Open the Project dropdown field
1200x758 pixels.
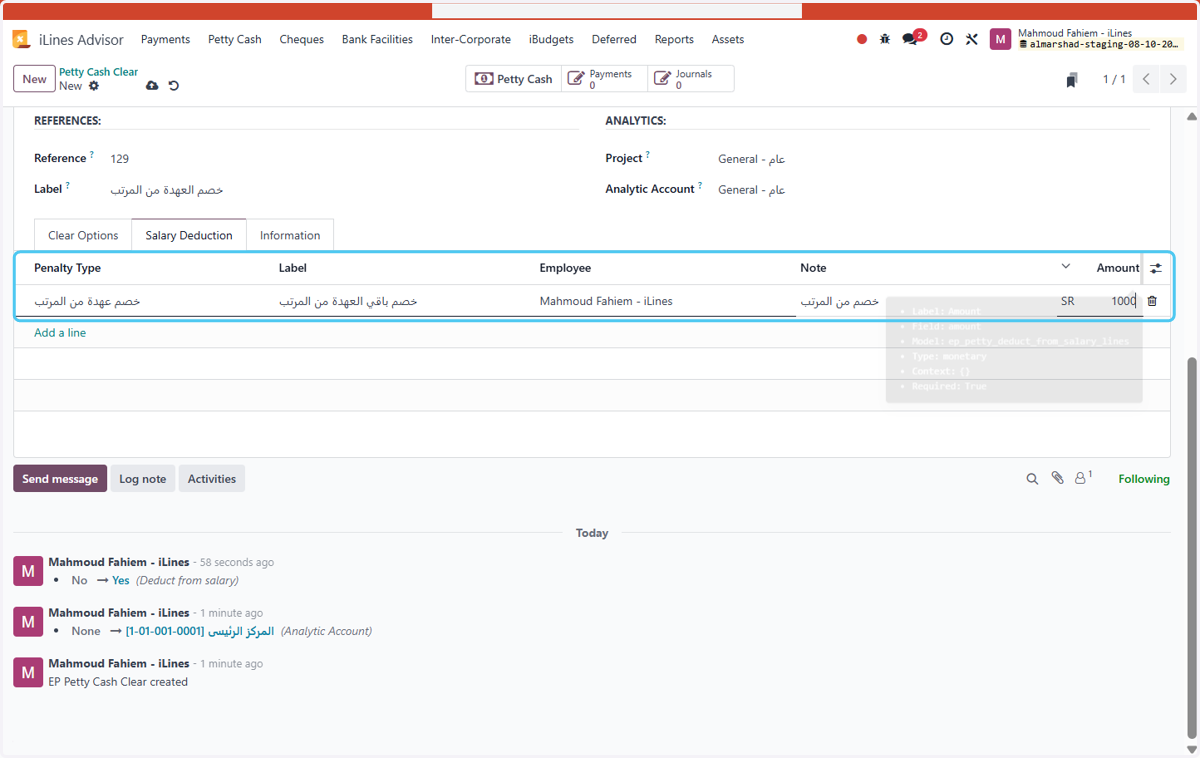coord(933,159)
